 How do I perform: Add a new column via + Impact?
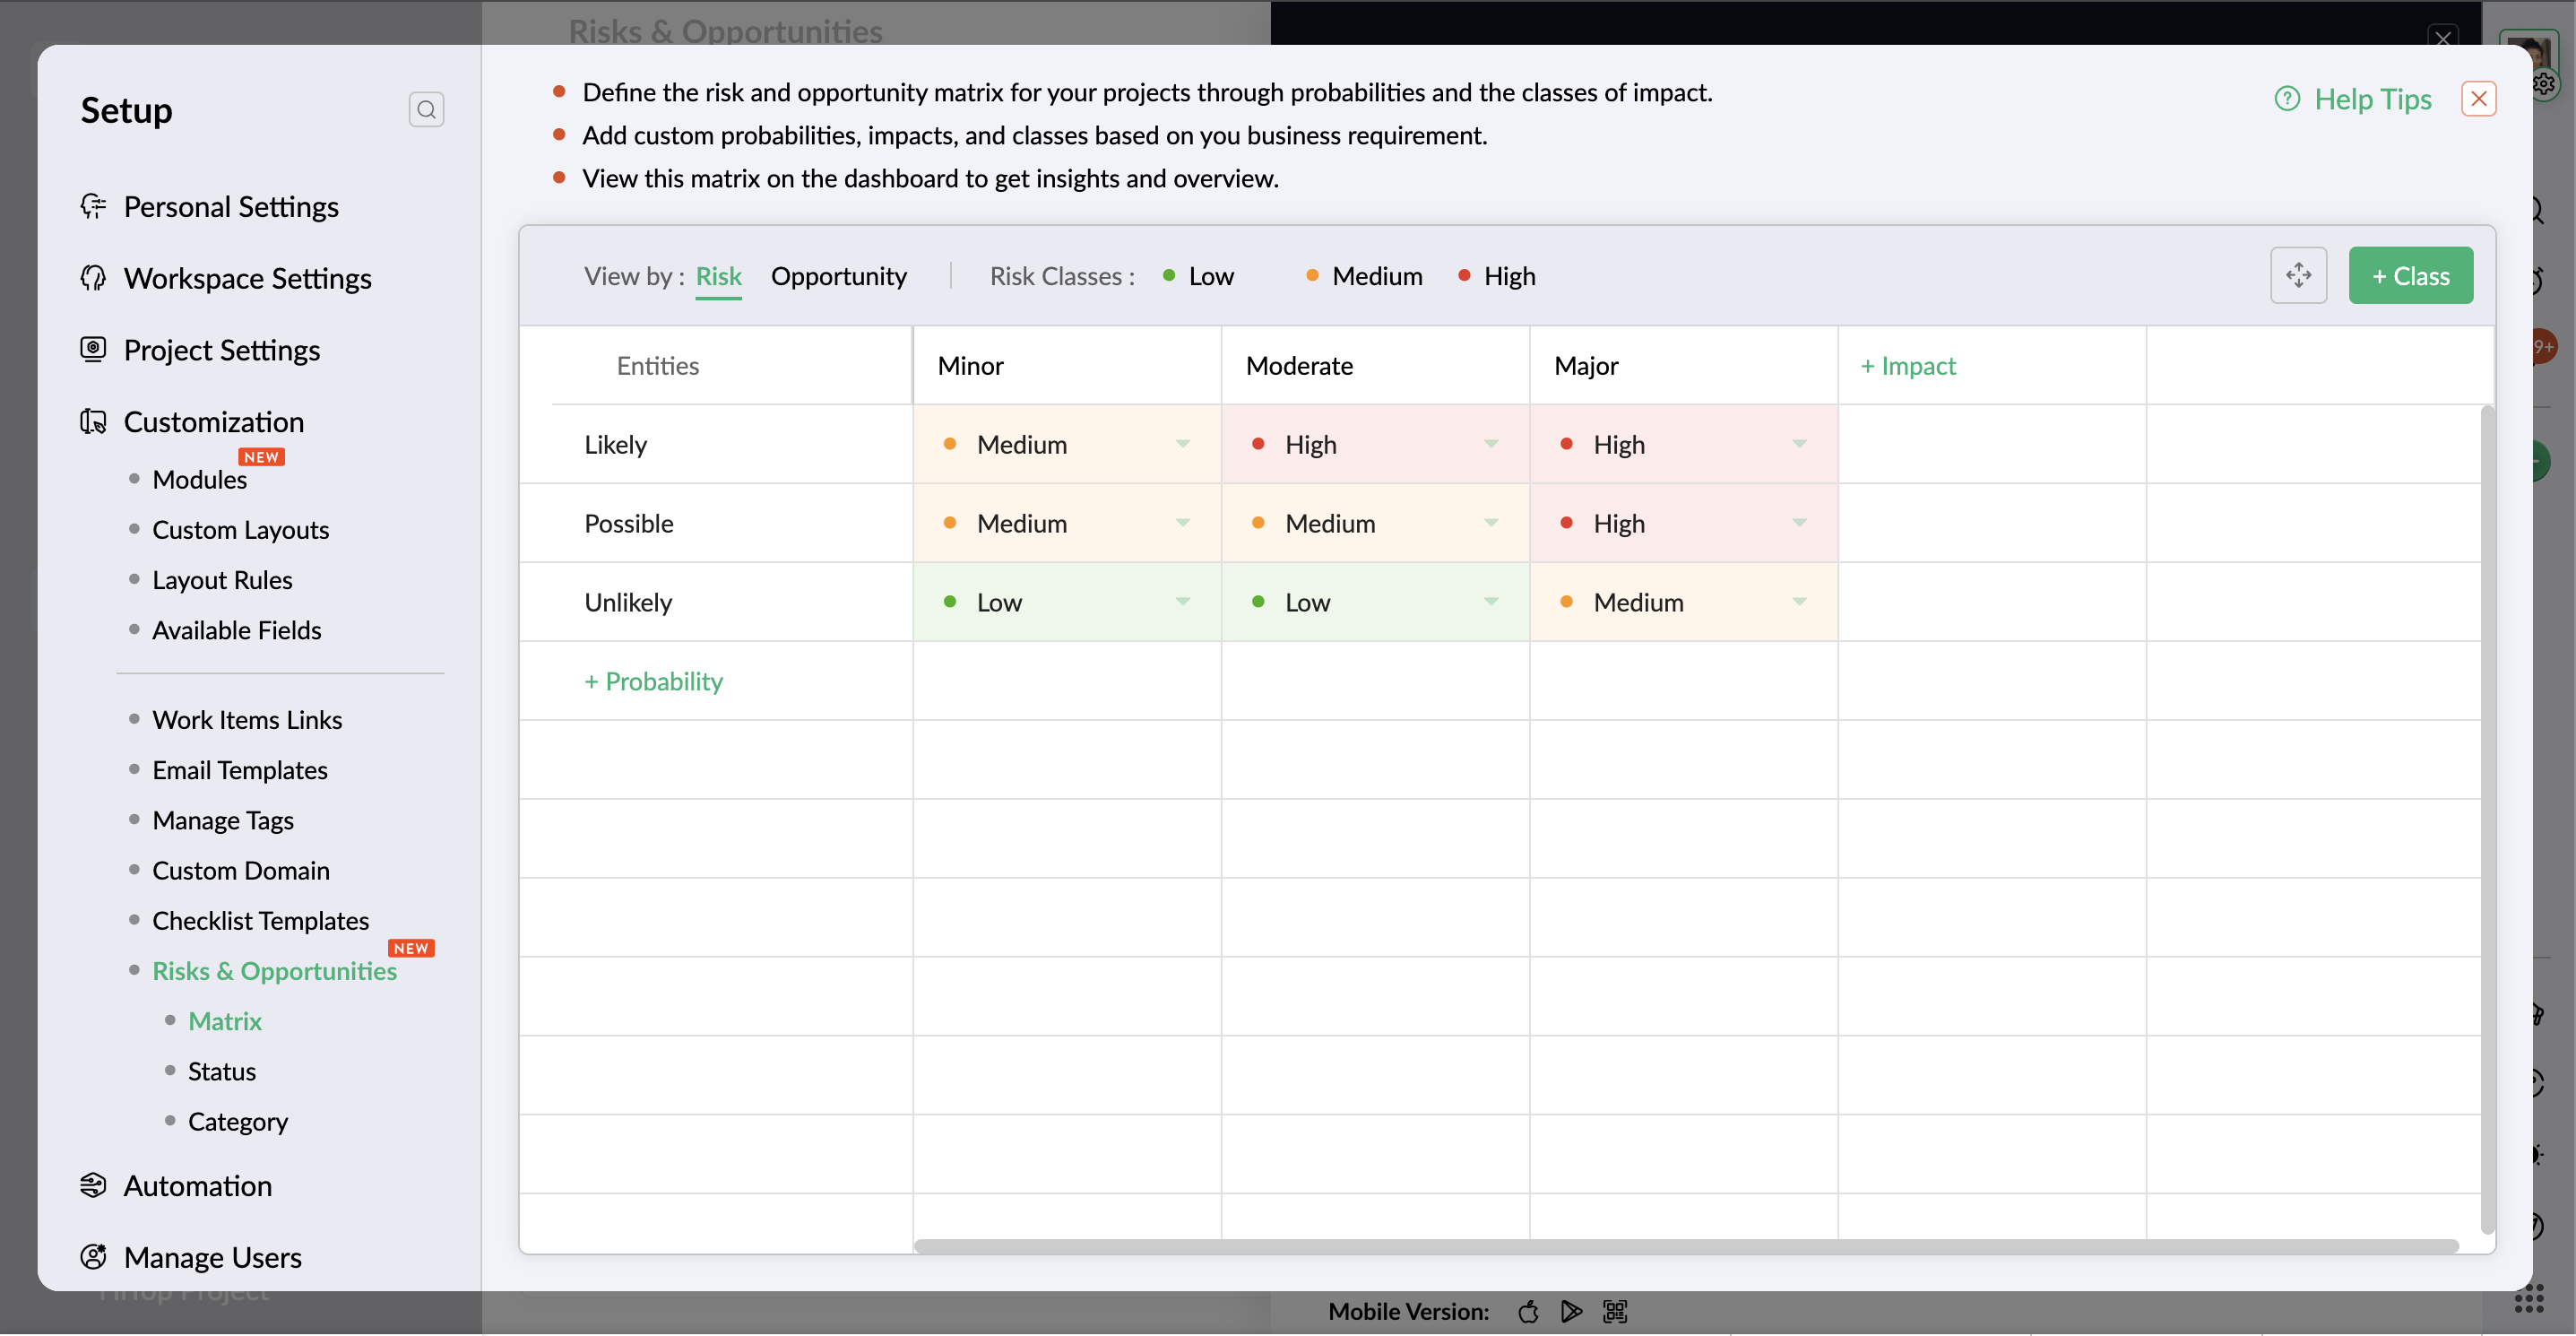pyautogui.click(x=1907, y=365)
